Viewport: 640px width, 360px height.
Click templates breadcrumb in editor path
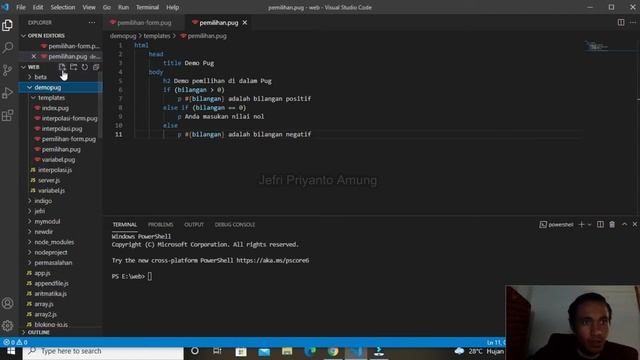[157, 36]
